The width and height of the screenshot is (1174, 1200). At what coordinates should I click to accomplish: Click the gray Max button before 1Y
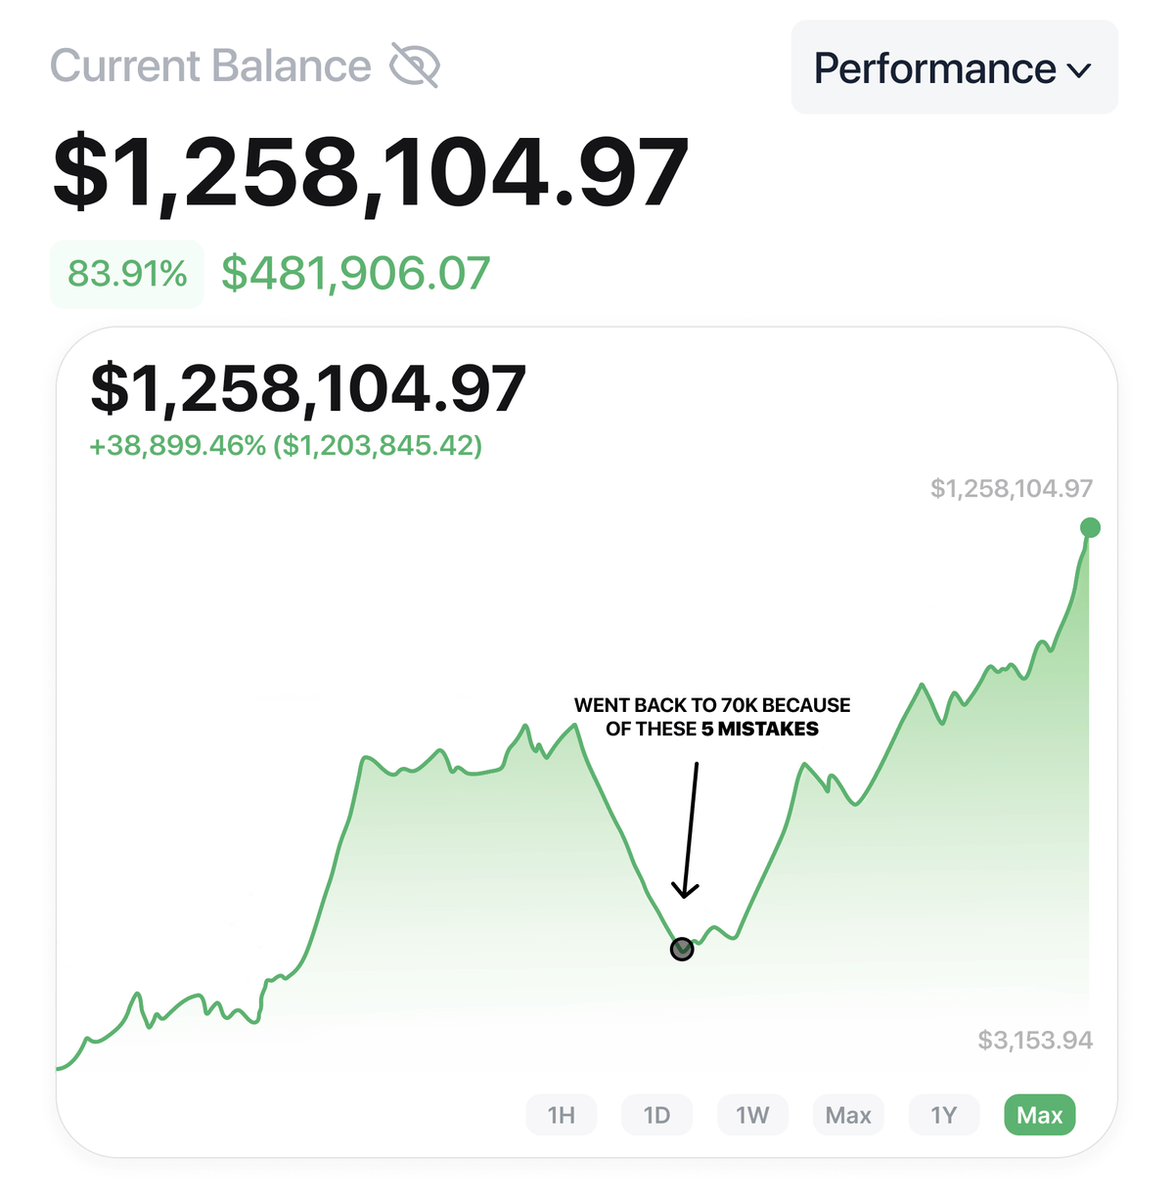tap(848, 1115)
